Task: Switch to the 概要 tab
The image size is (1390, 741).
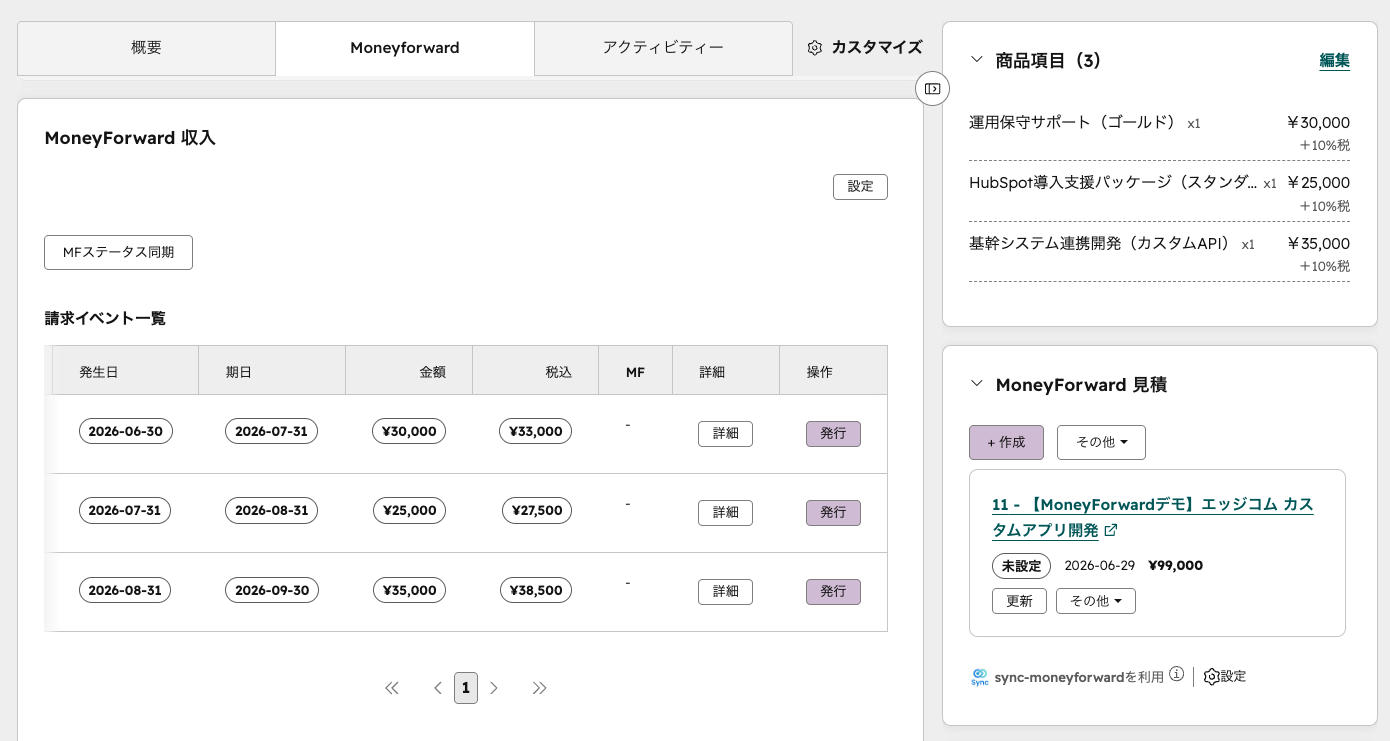Action: coord(146,48)
